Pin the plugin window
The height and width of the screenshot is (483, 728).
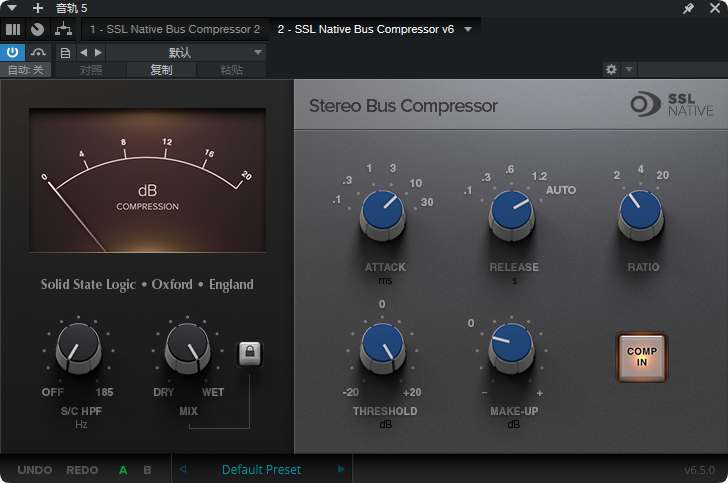click(688, 8)
